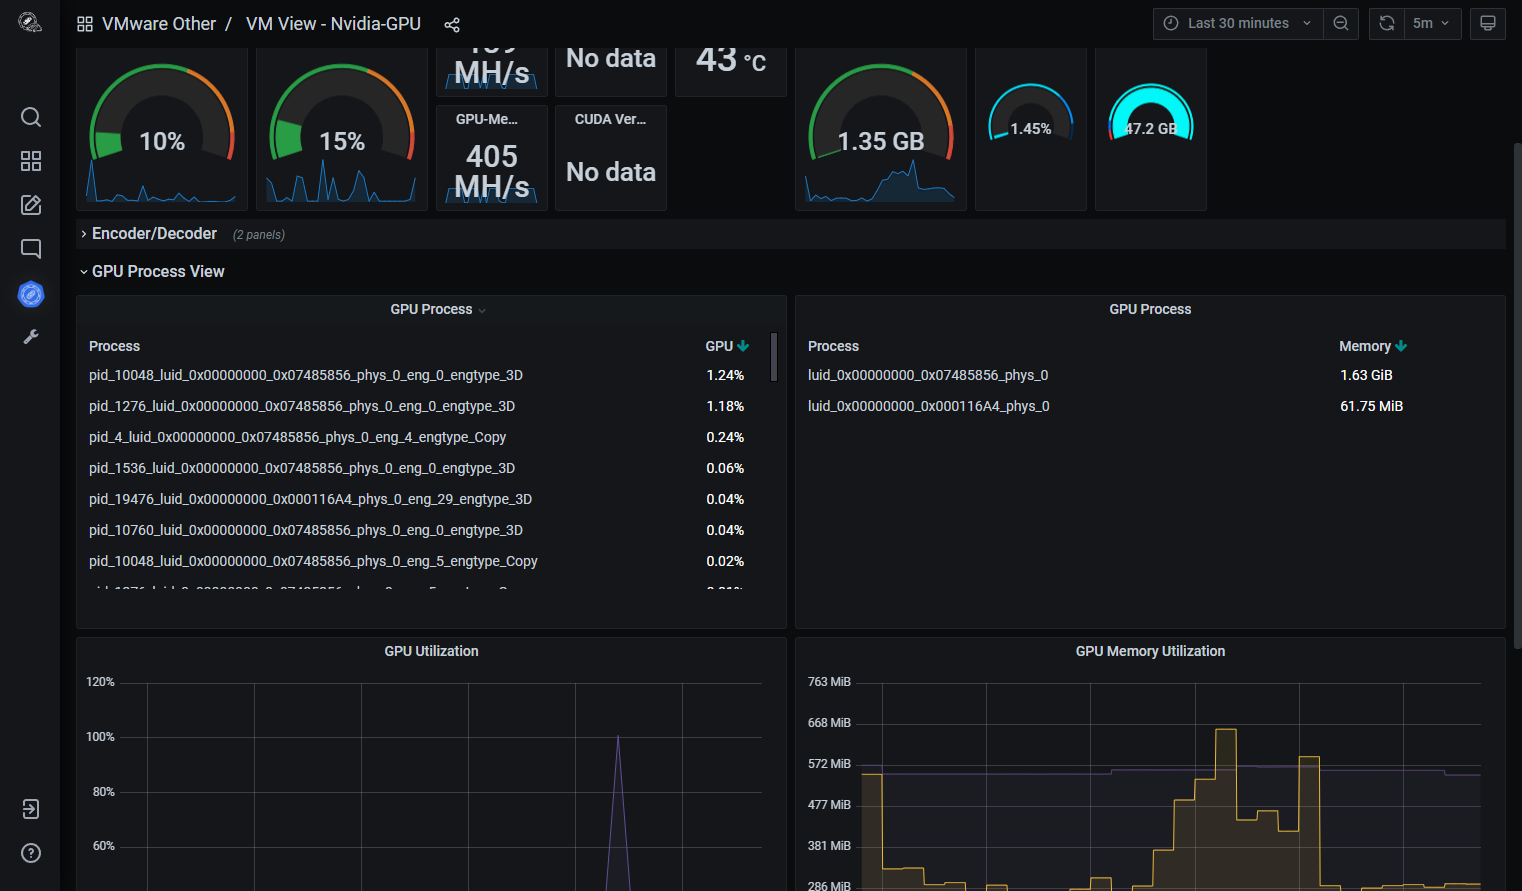Click the blue compass plugin icon
This screenshot has height=891, width=1522.
[31, 294]
